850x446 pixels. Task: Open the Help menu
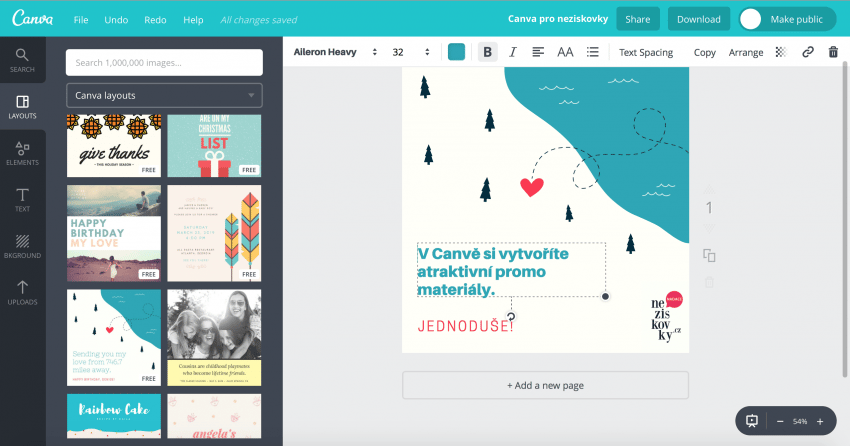193,20
